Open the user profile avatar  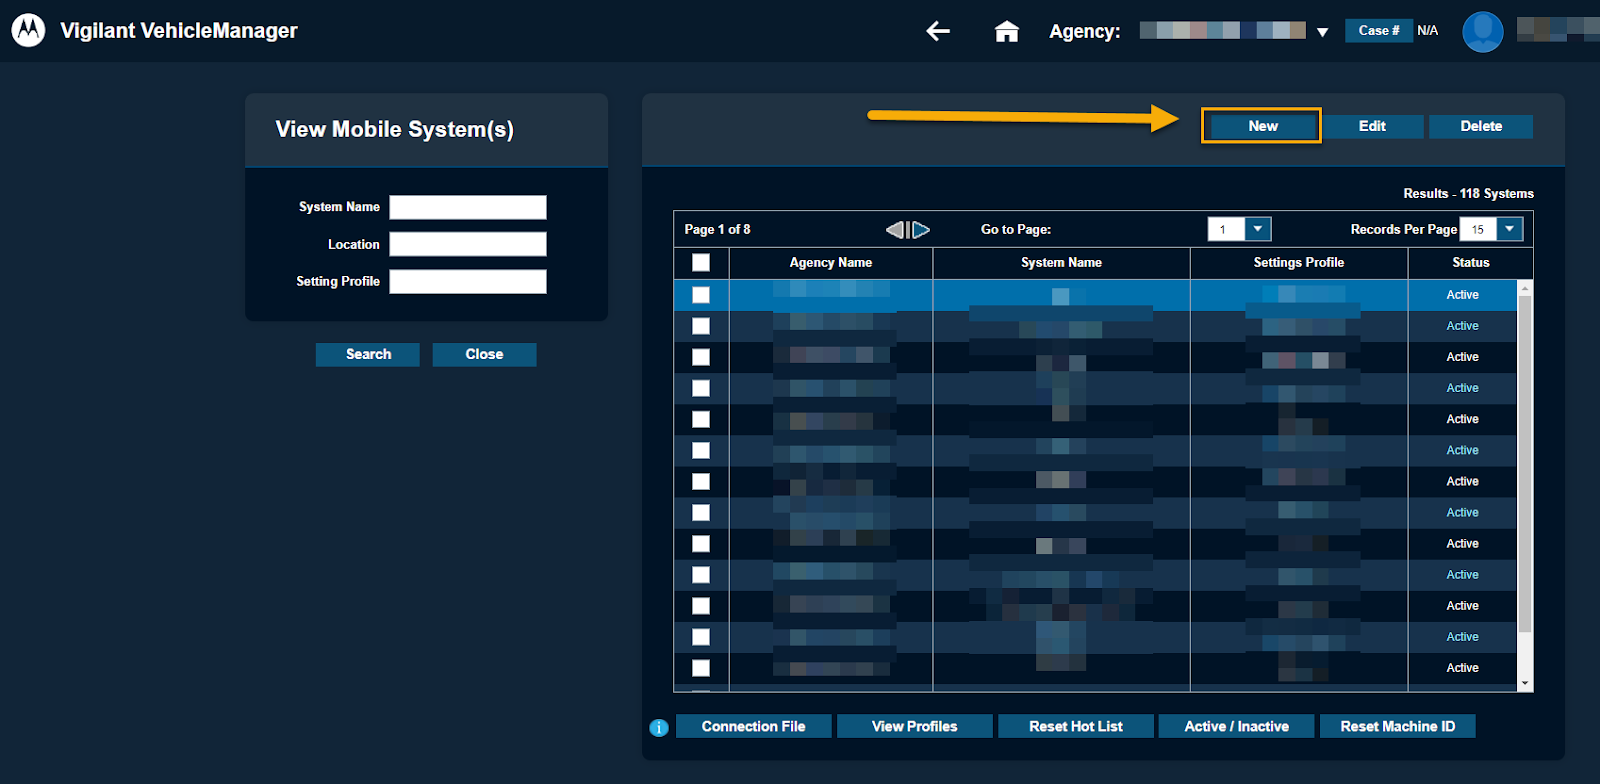(1483, 31)
